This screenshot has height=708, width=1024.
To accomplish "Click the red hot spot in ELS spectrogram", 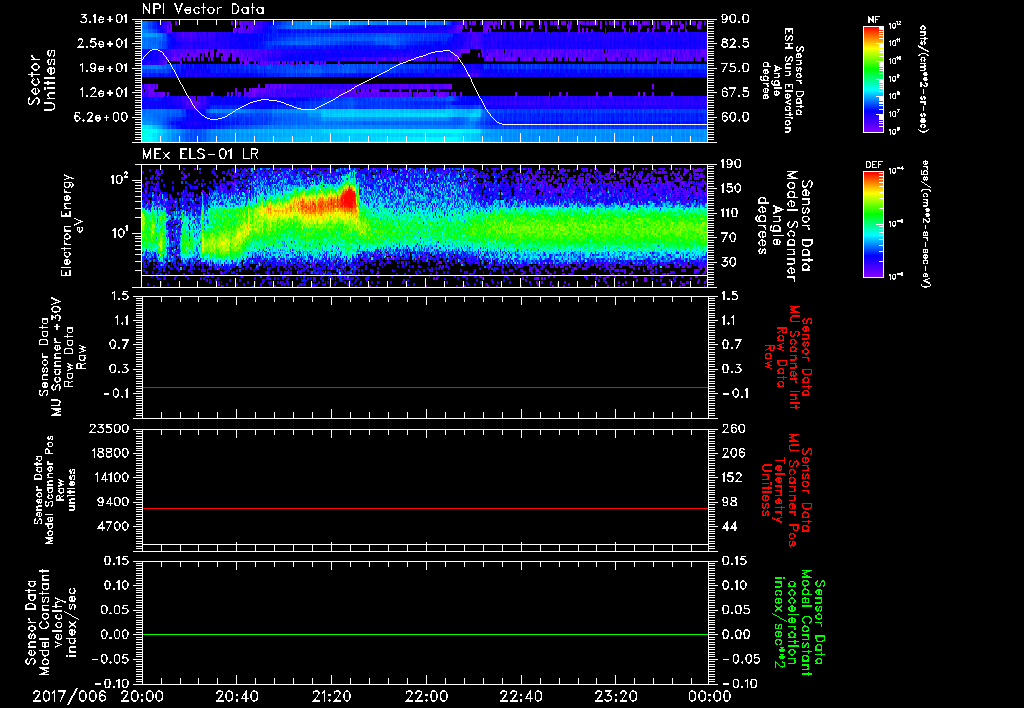I will click(350, 199).
